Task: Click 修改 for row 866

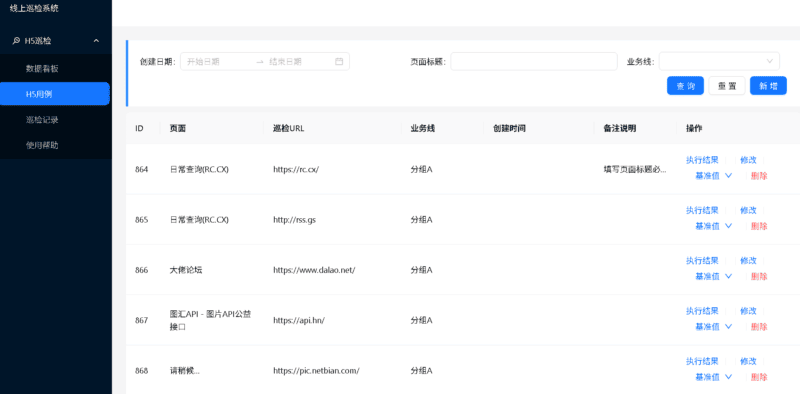Action: tap(748, 260)
